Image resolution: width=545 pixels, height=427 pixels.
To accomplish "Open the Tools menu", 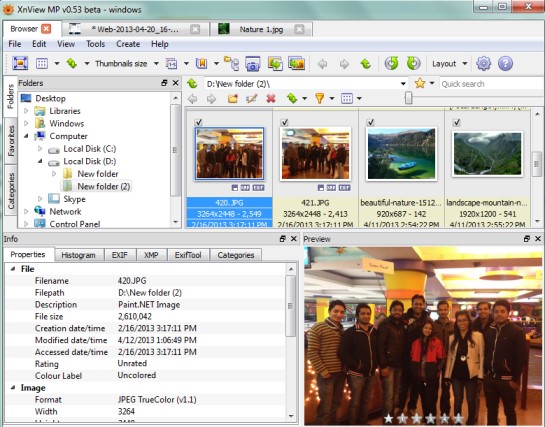I will click(x=95, y=44).
